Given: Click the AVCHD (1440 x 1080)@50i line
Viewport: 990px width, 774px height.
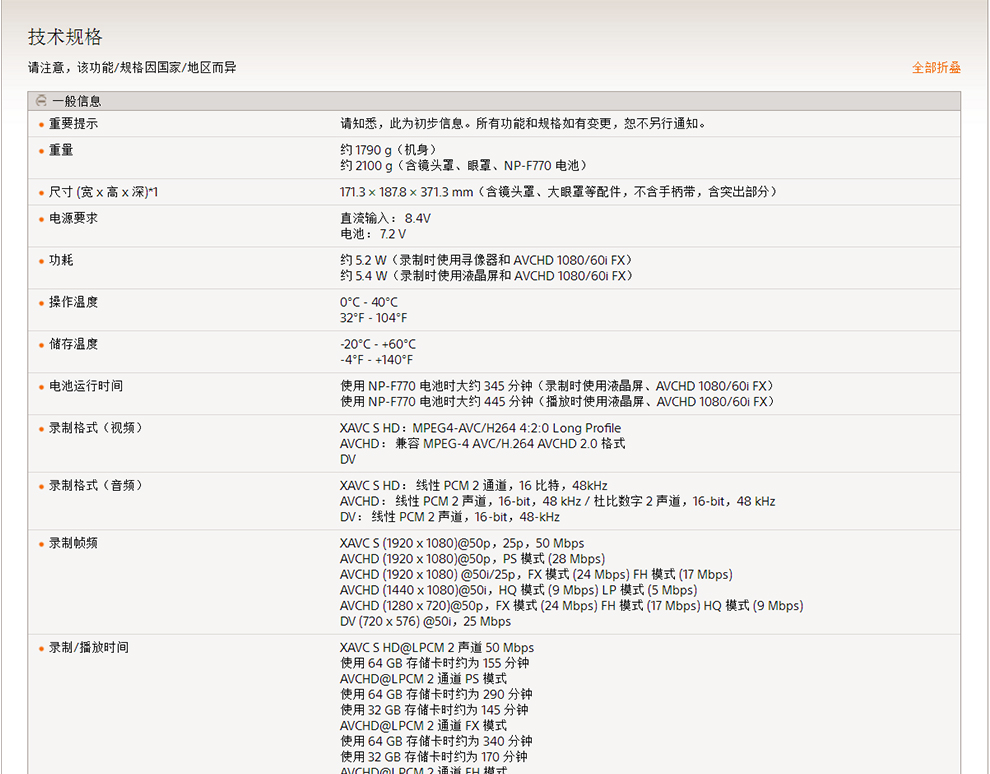Looking at the screenshot, I should [518, 590].
